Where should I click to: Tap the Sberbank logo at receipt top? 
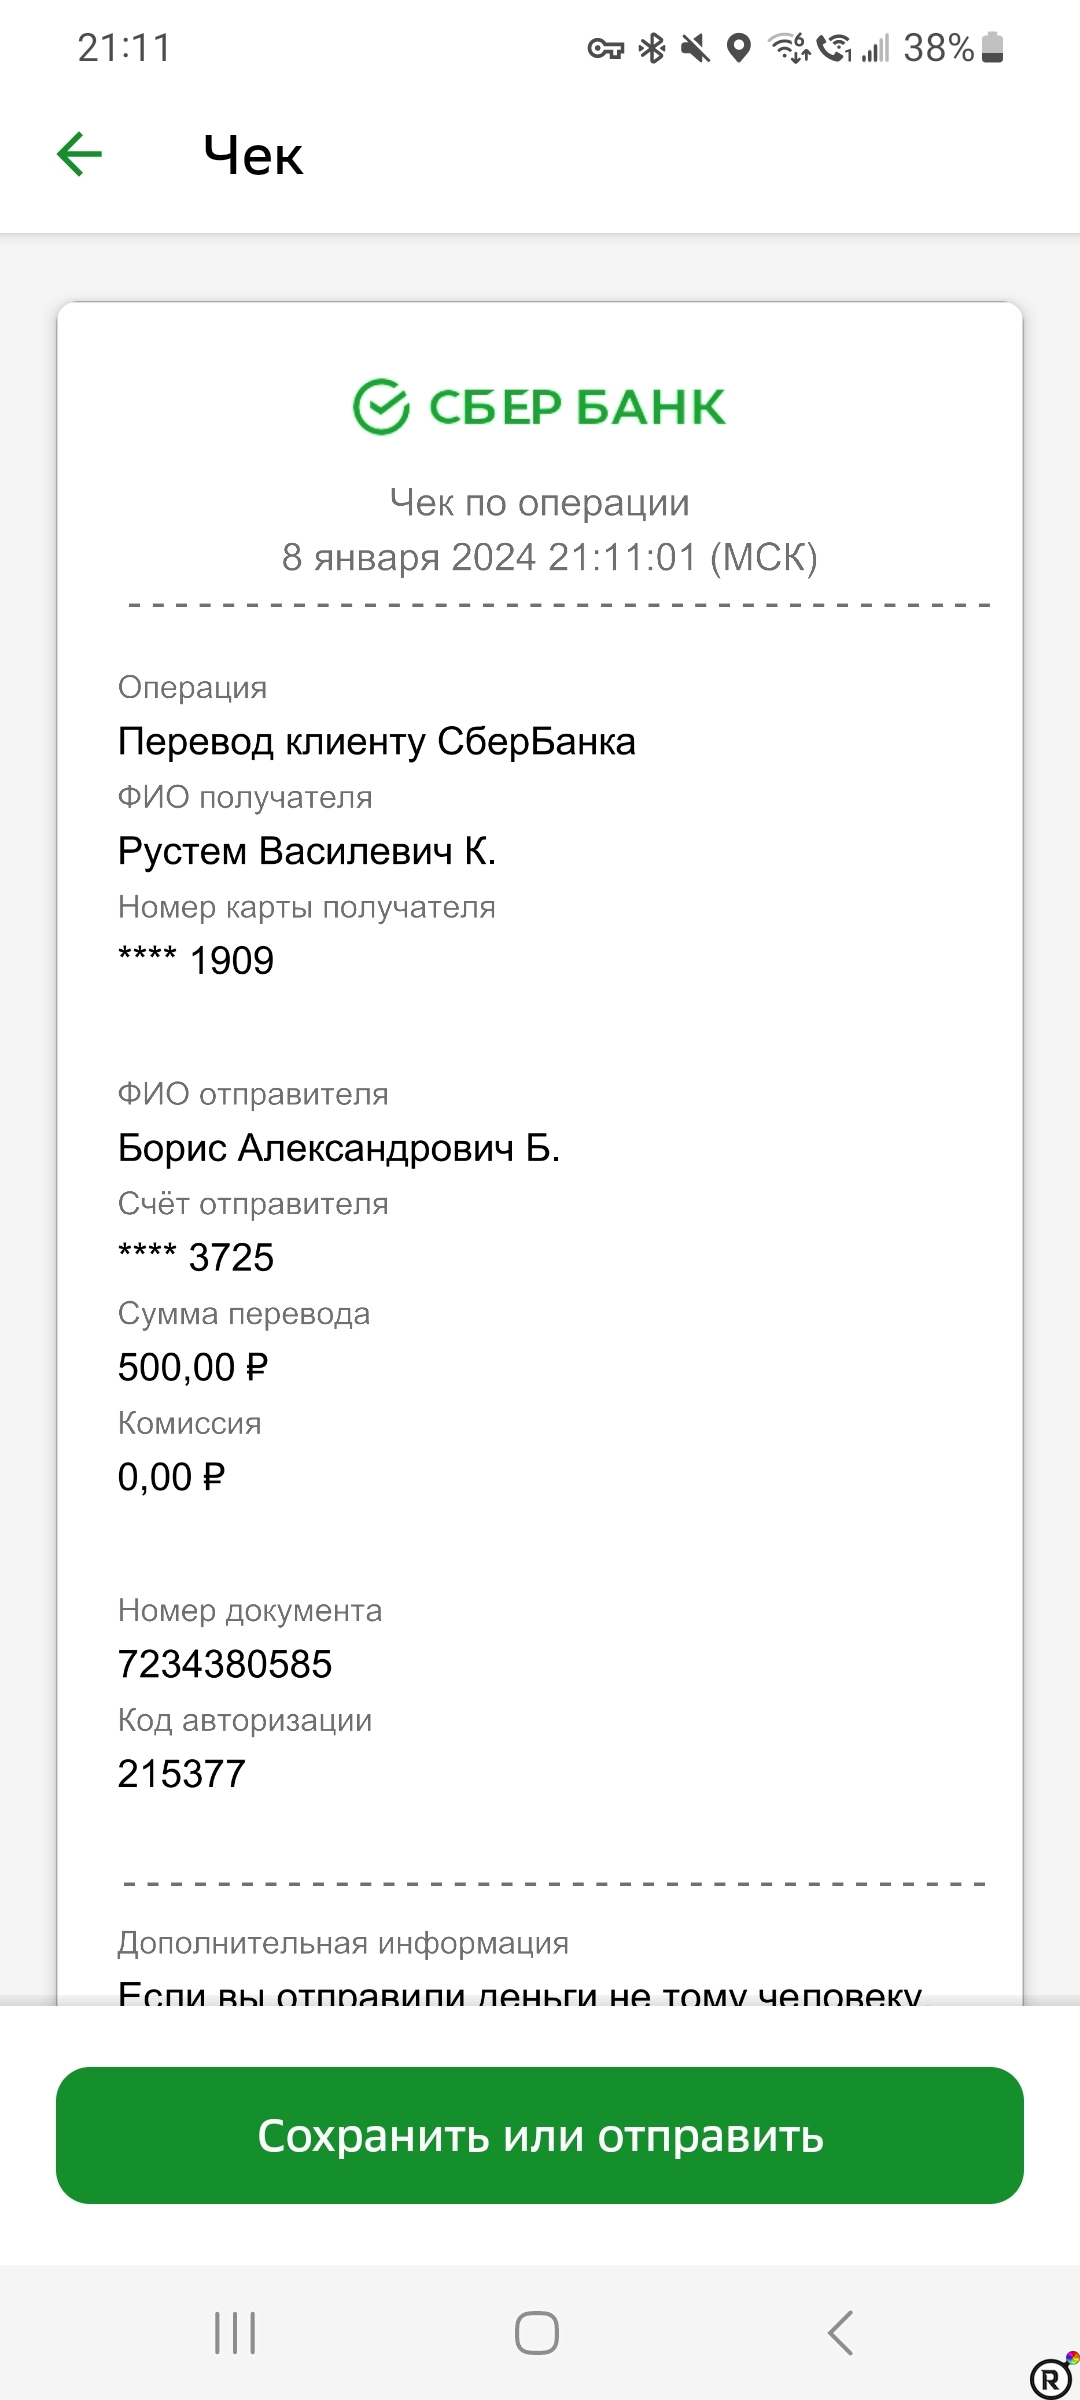tap(540, 405)
